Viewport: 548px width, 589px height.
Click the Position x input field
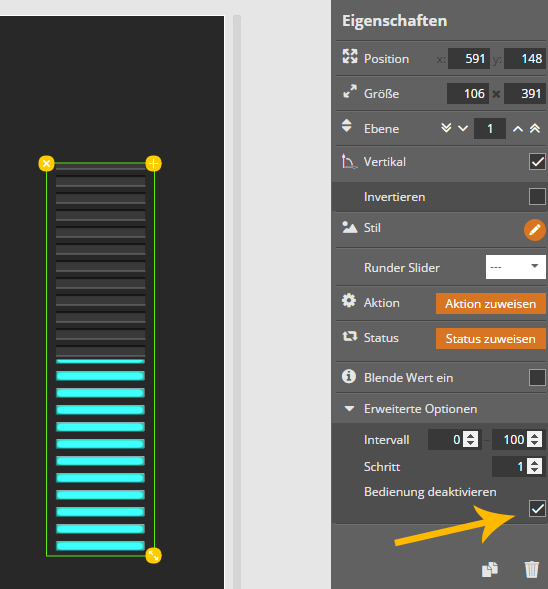[x=469, y=59]
